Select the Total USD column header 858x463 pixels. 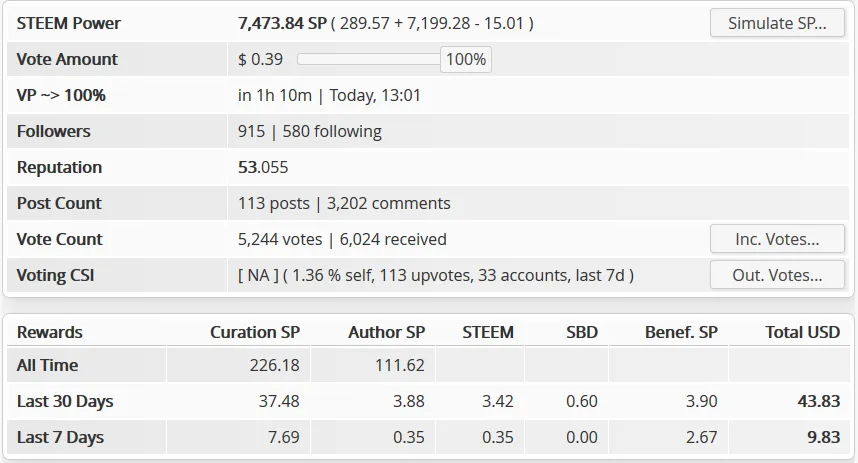tap(802, 332)
